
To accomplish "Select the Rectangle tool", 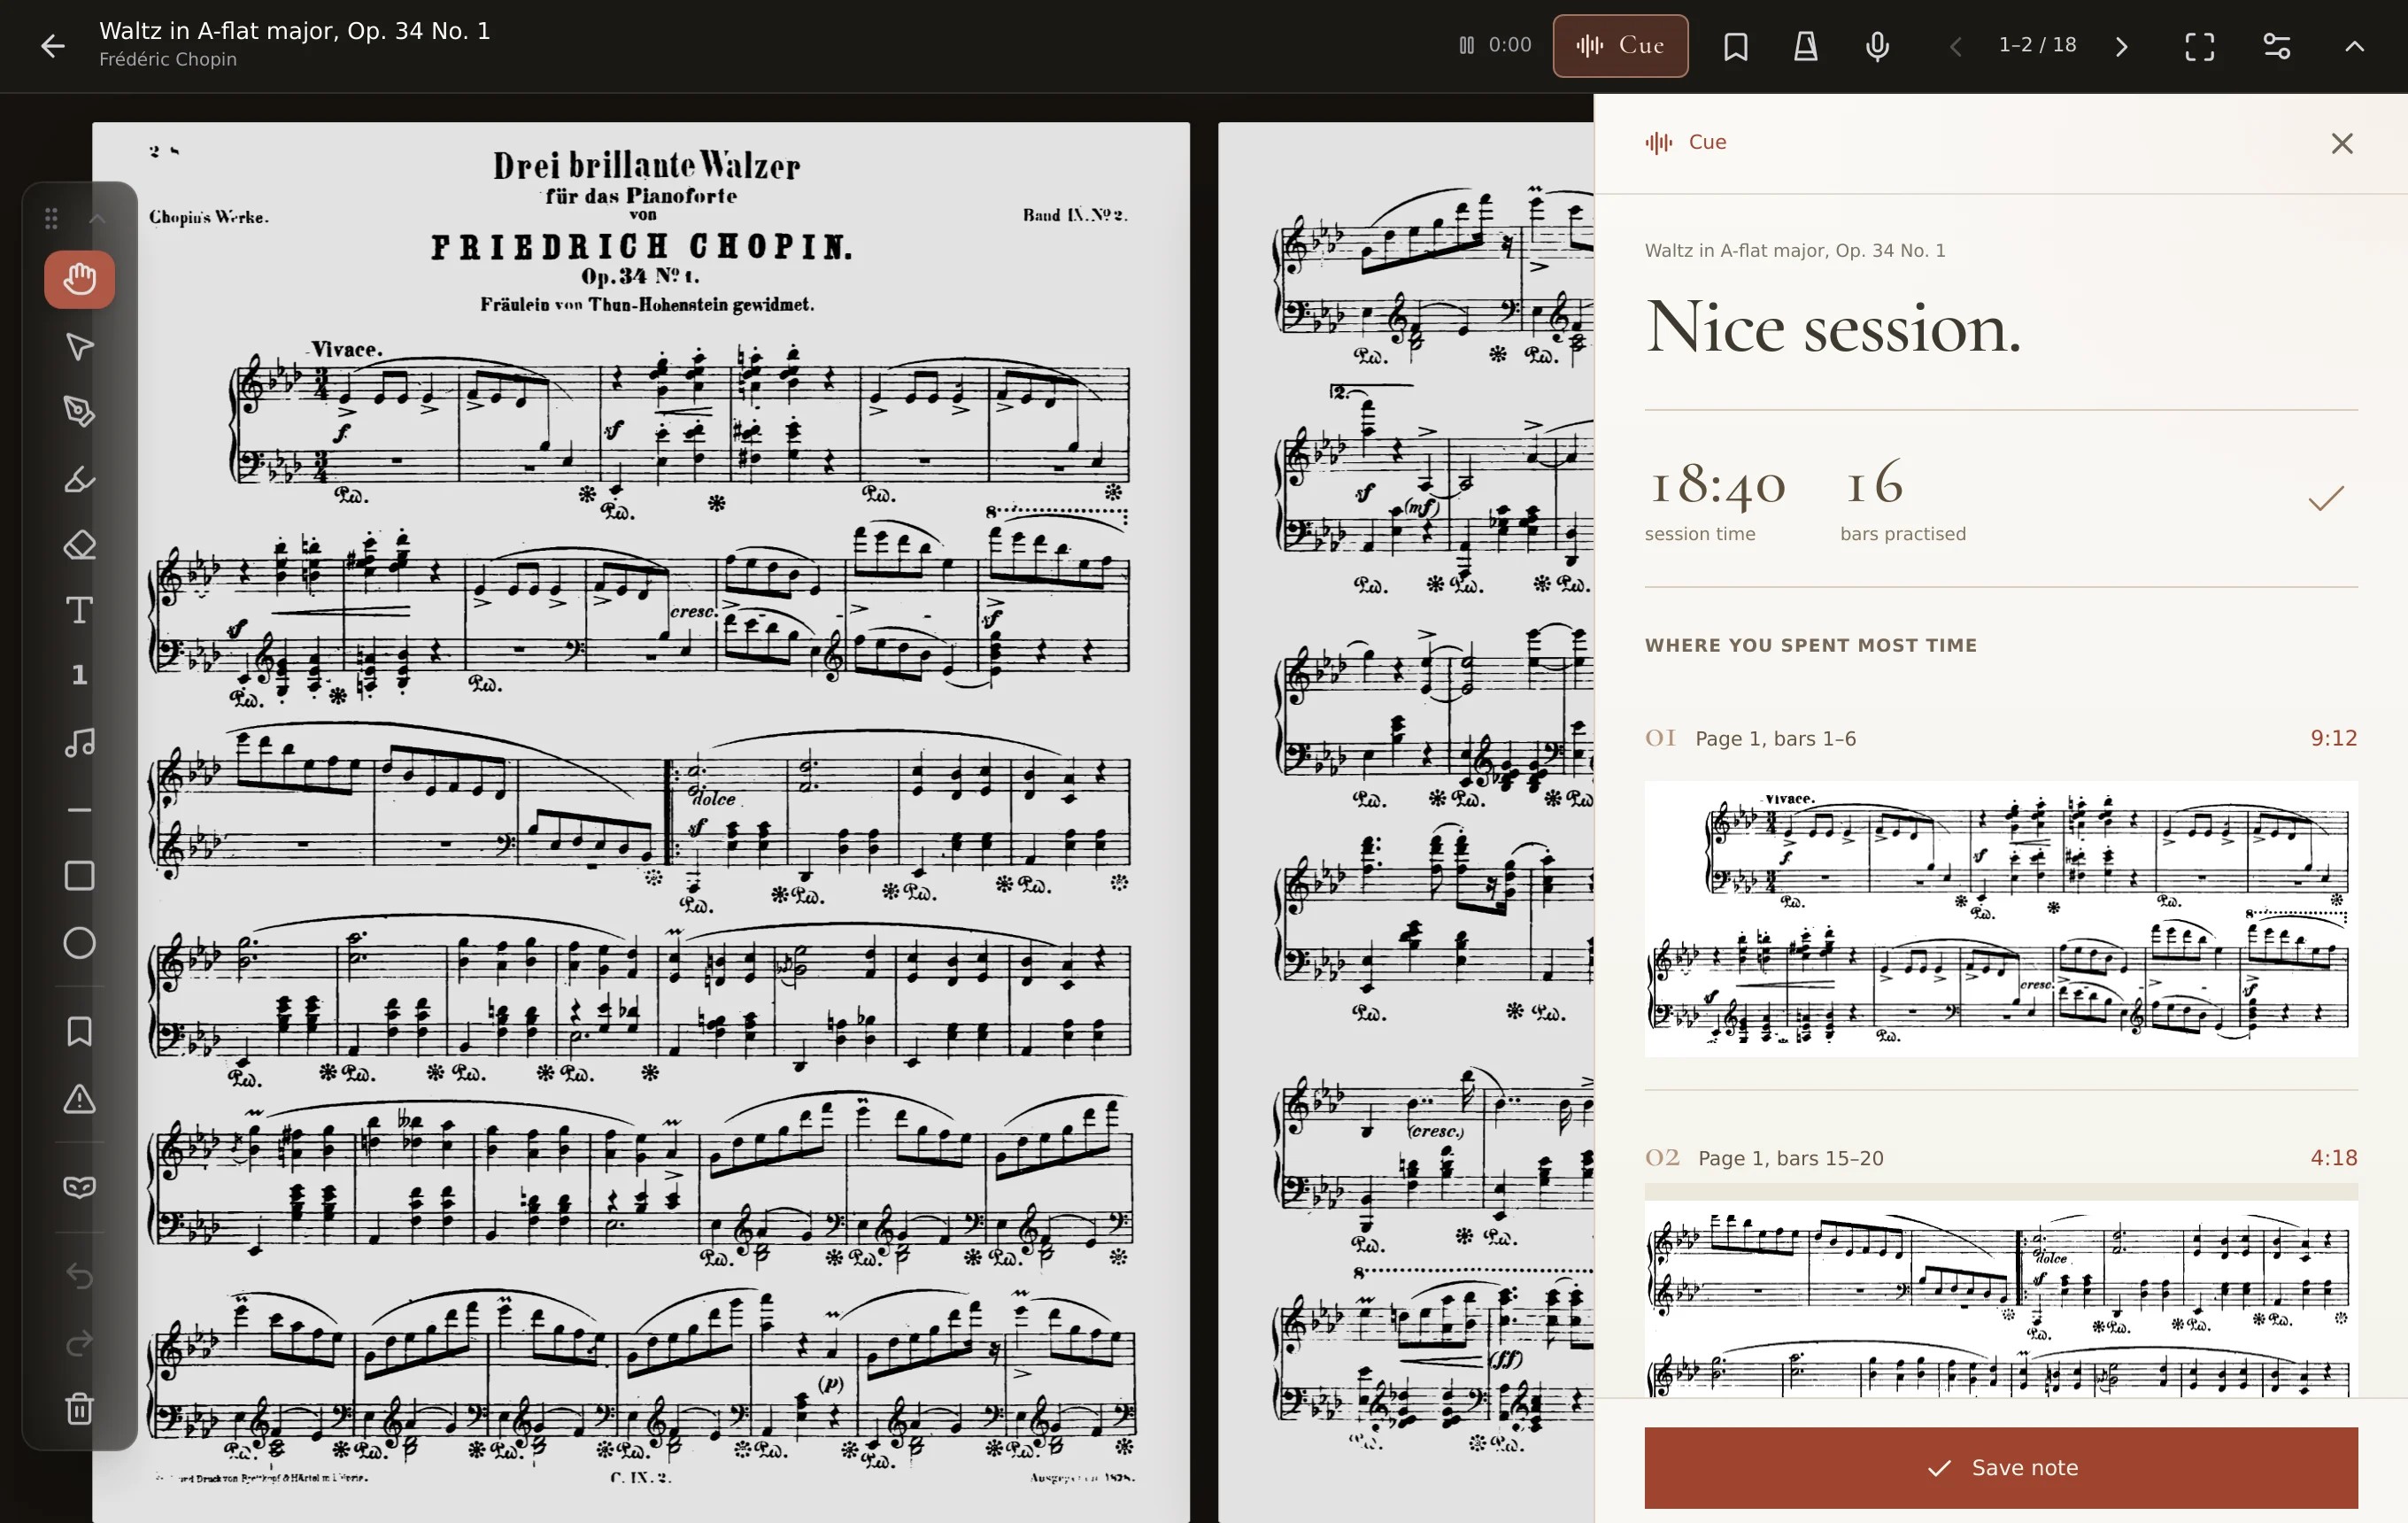I will click(79, 876).
